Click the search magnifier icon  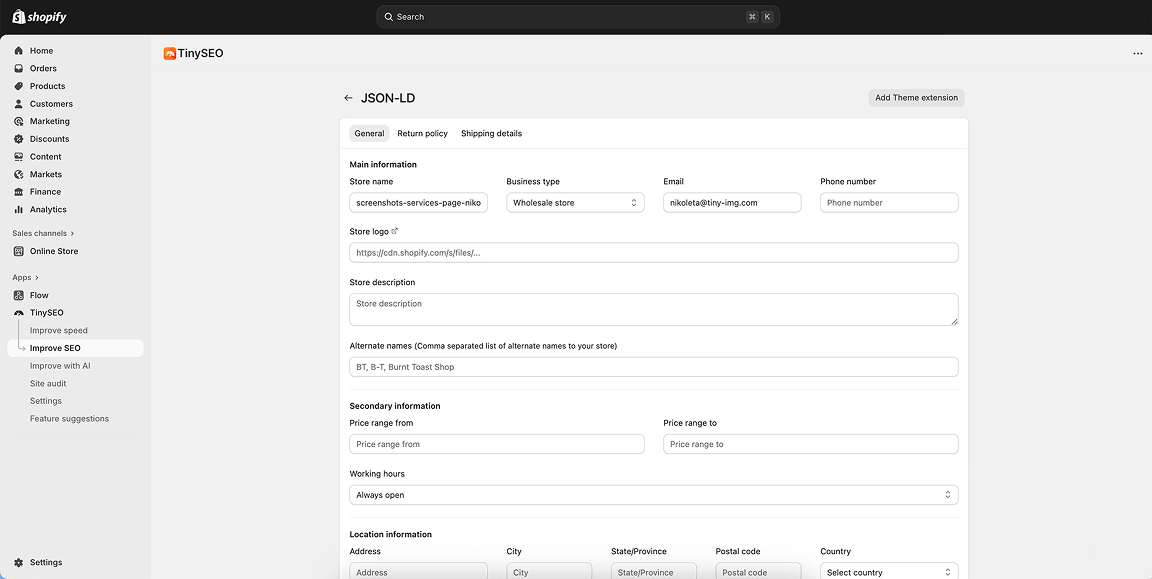[389, 17]
